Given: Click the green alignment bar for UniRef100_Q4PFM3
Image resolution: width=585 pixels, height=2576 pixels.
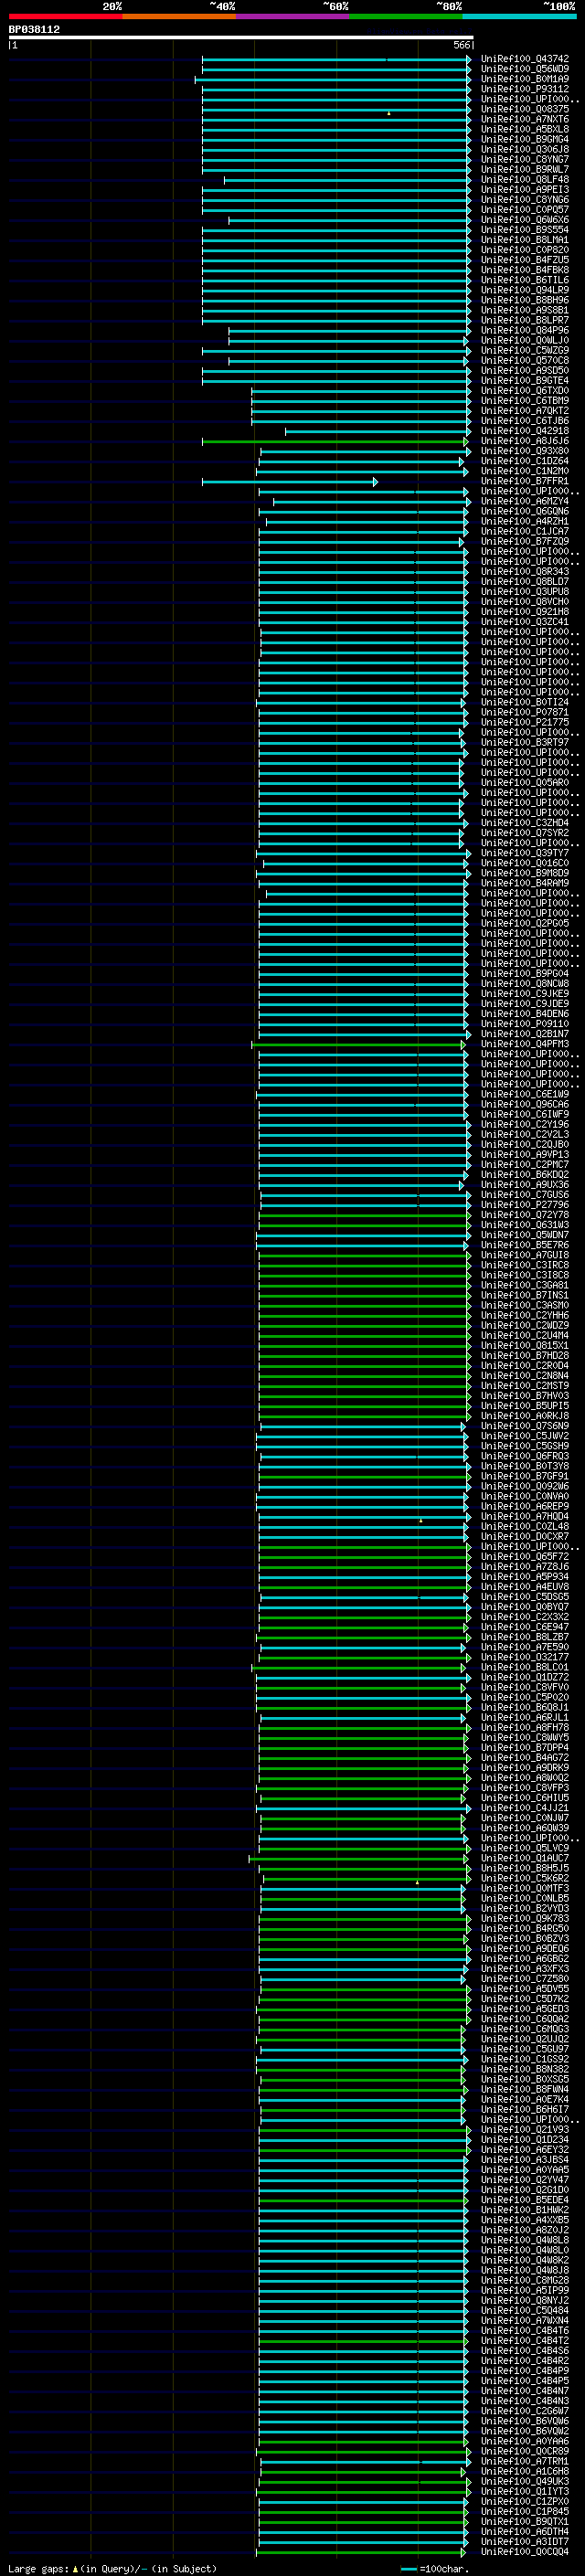Looking at the screenshot, I should pos(358,1044).
